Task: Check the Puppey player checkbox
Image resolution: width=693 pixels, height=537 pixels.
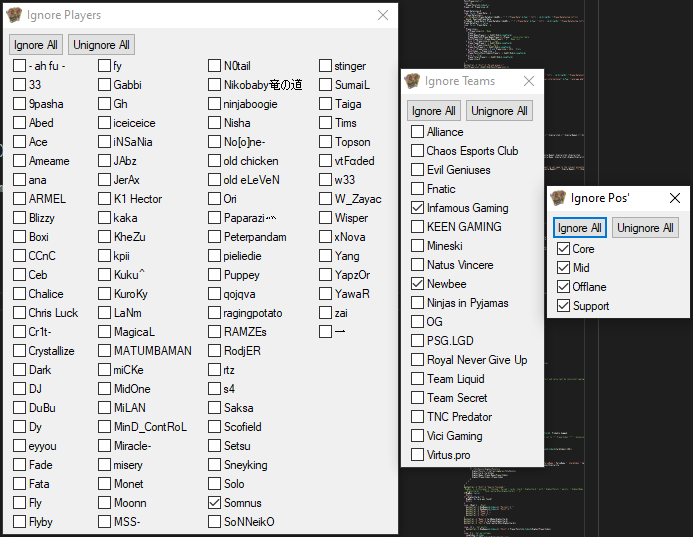Action: pyautogui.click(x=214, y=274)
